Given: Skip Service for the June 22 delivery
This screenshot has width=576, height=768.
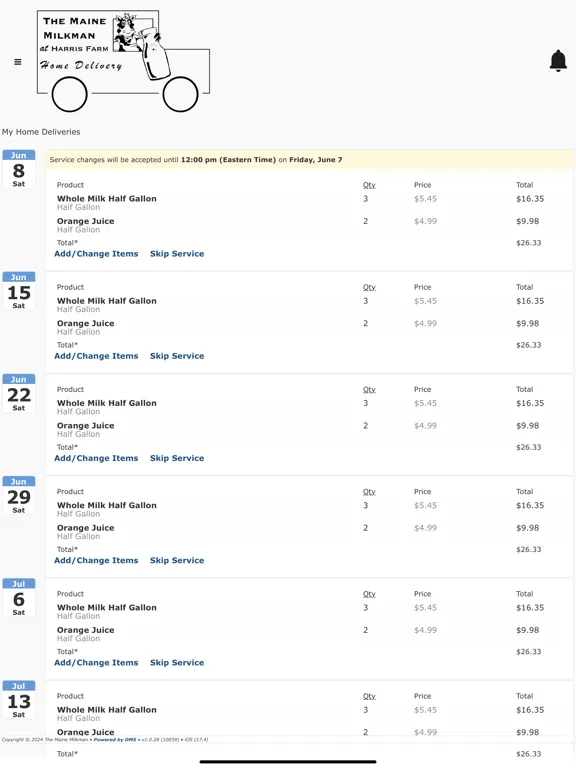Looking at the screenshot, I should coord(177,458).
